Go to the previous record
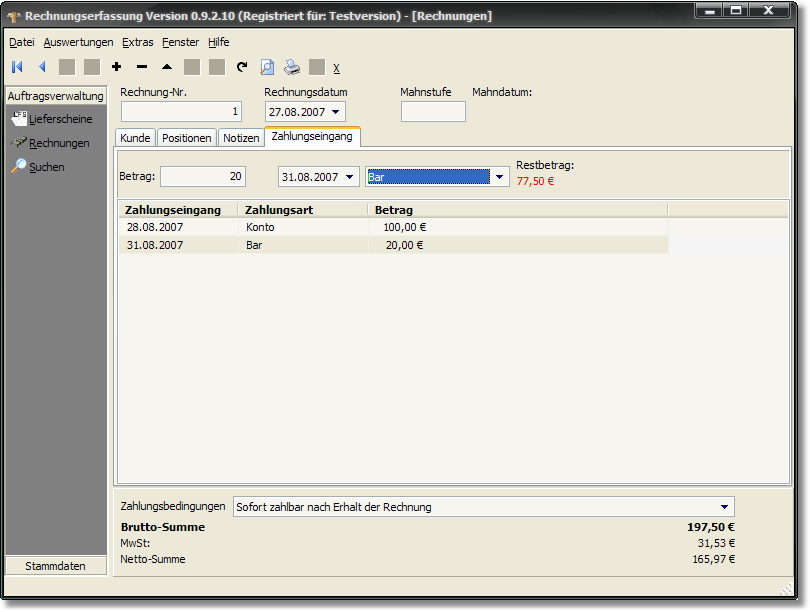Viewport: 810px width, 612px height. click(x=42, y=67)
